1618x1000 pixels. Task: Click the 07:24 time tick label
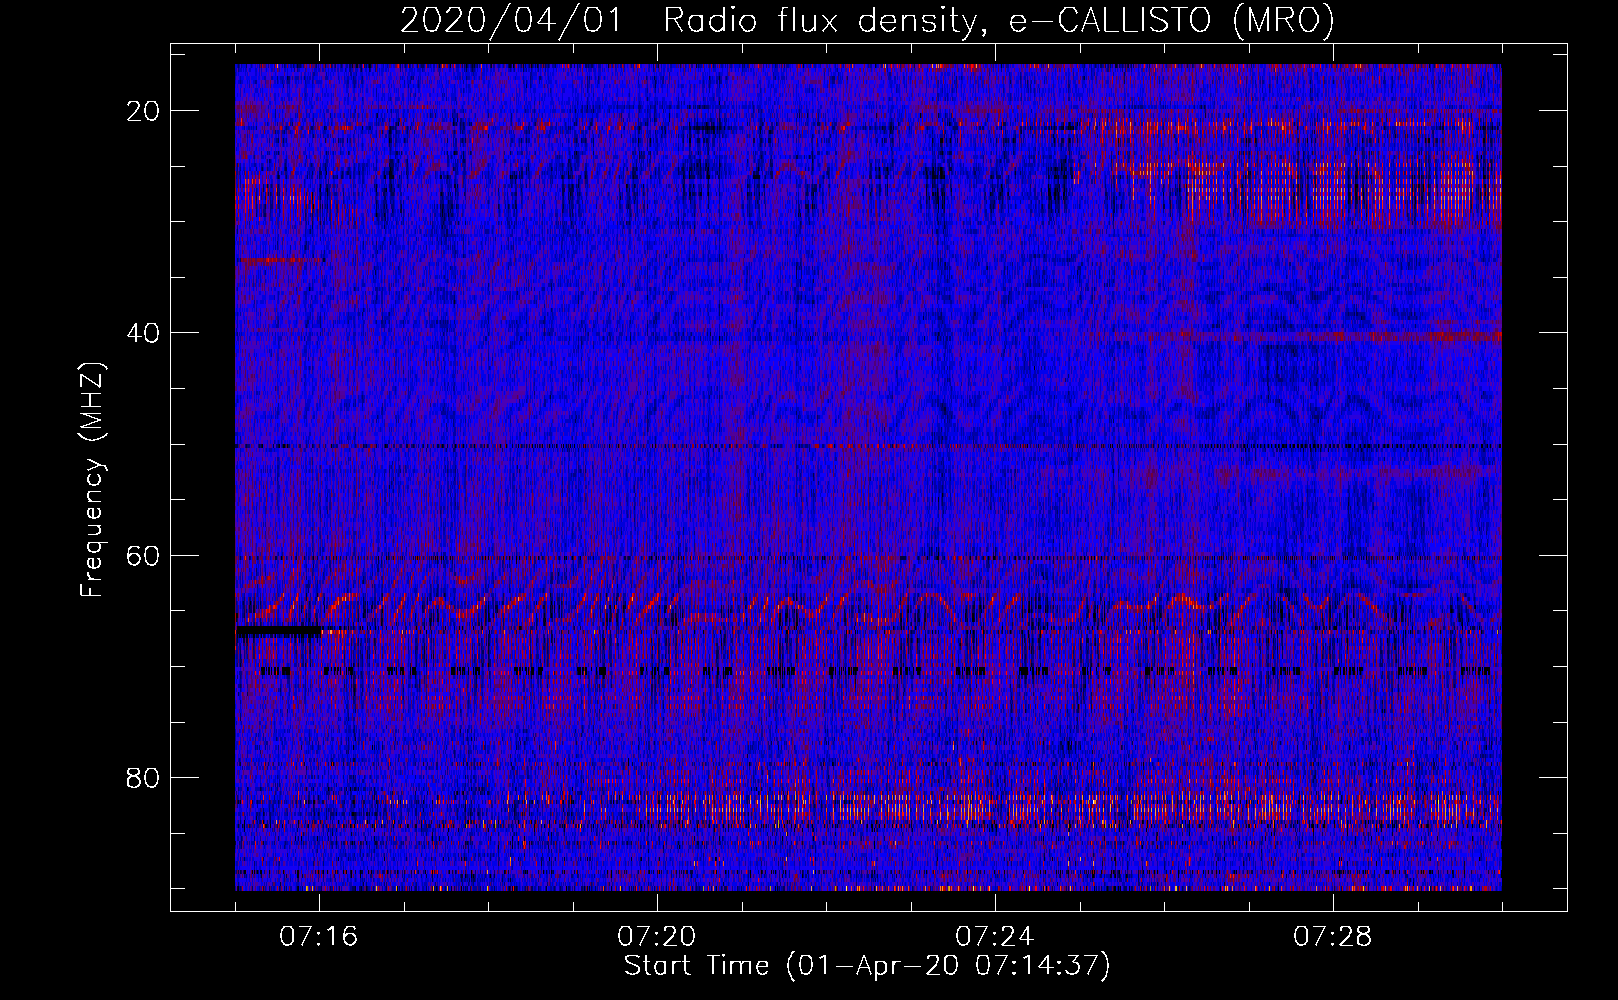[995, 937]
